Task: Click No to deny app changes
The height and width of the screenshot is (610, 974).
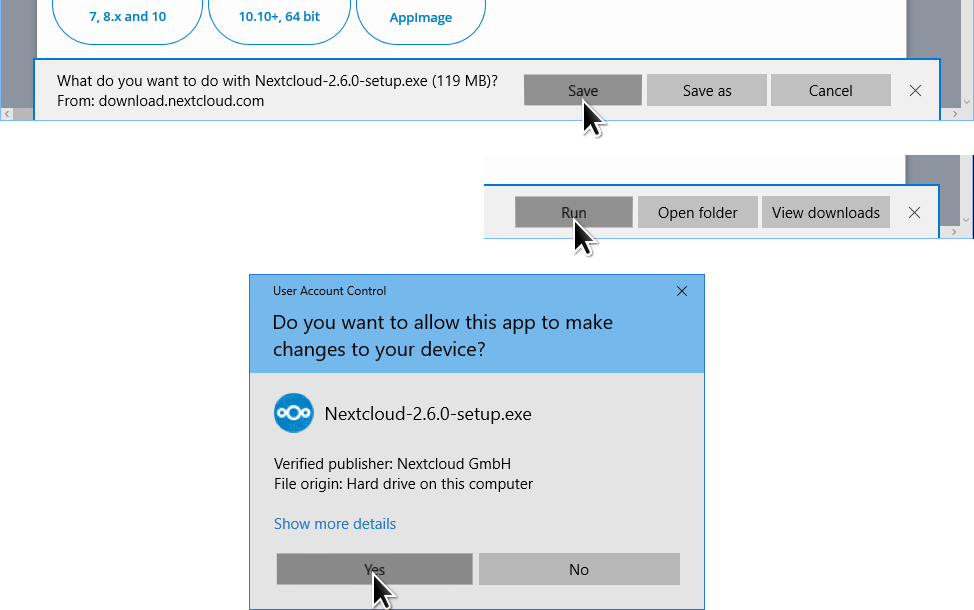Action: [579, 569]
